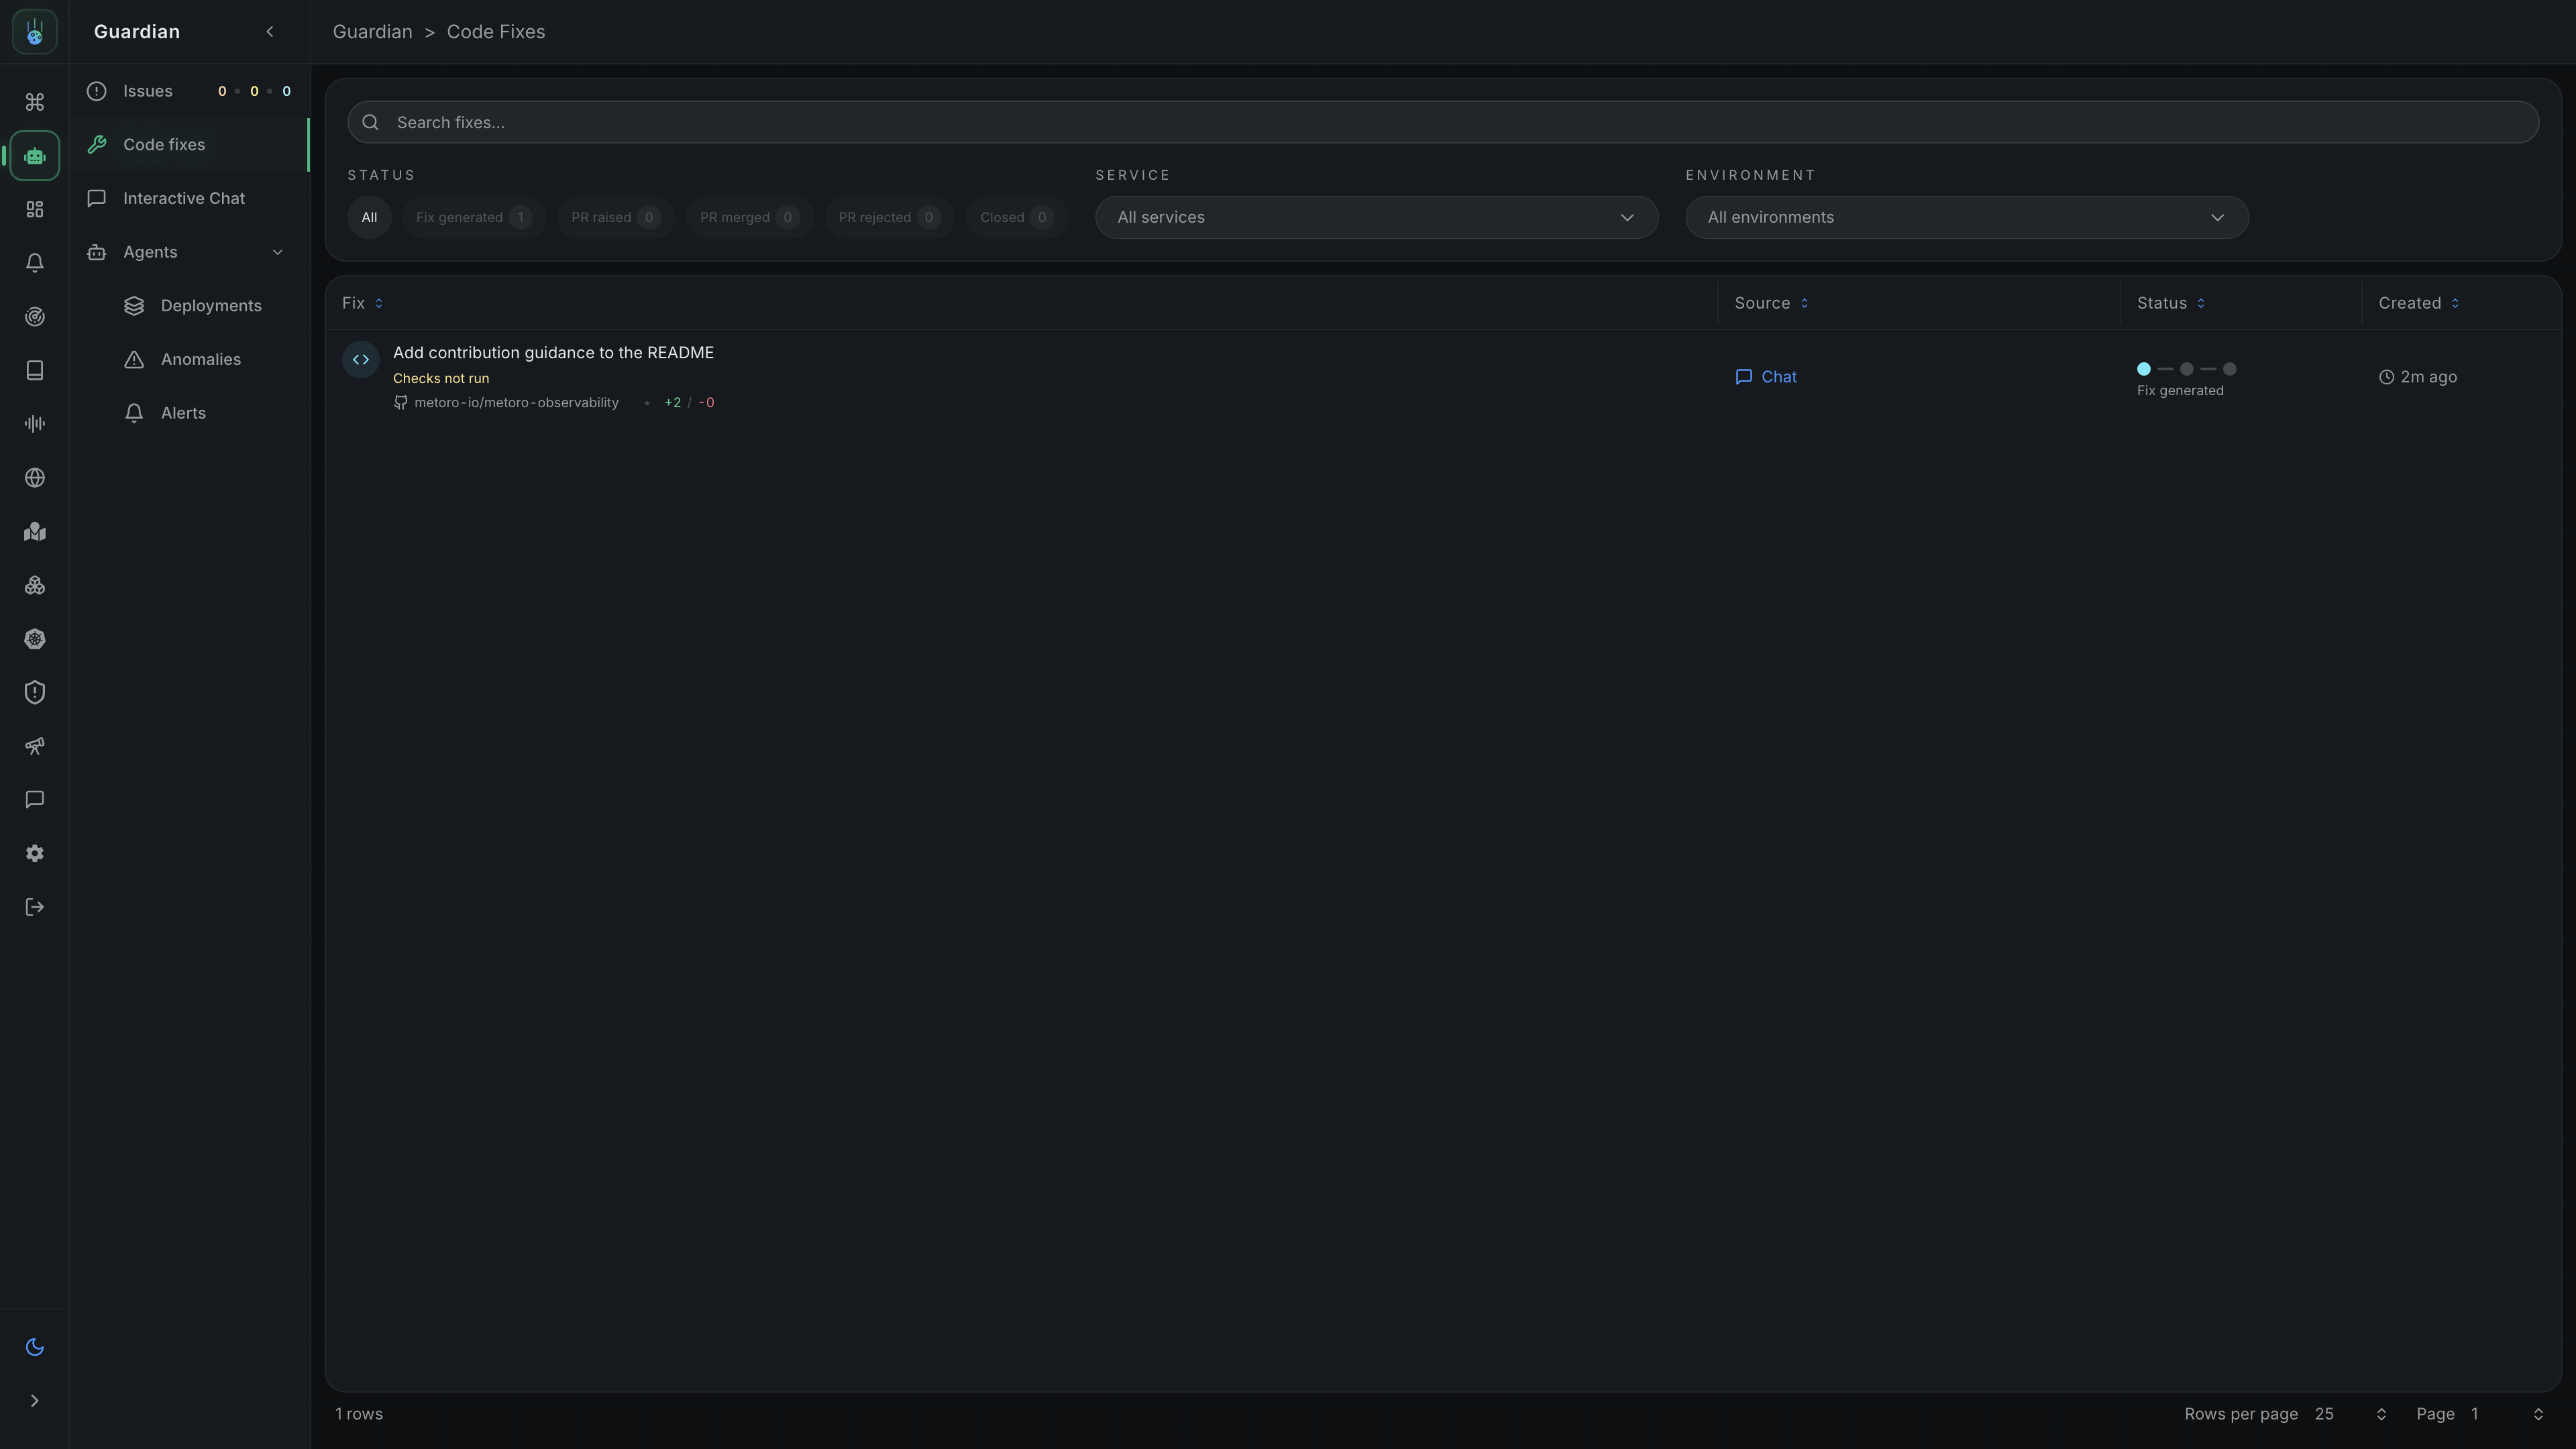
Task: Open the book icon in left rail
Action: click(35, 371)
